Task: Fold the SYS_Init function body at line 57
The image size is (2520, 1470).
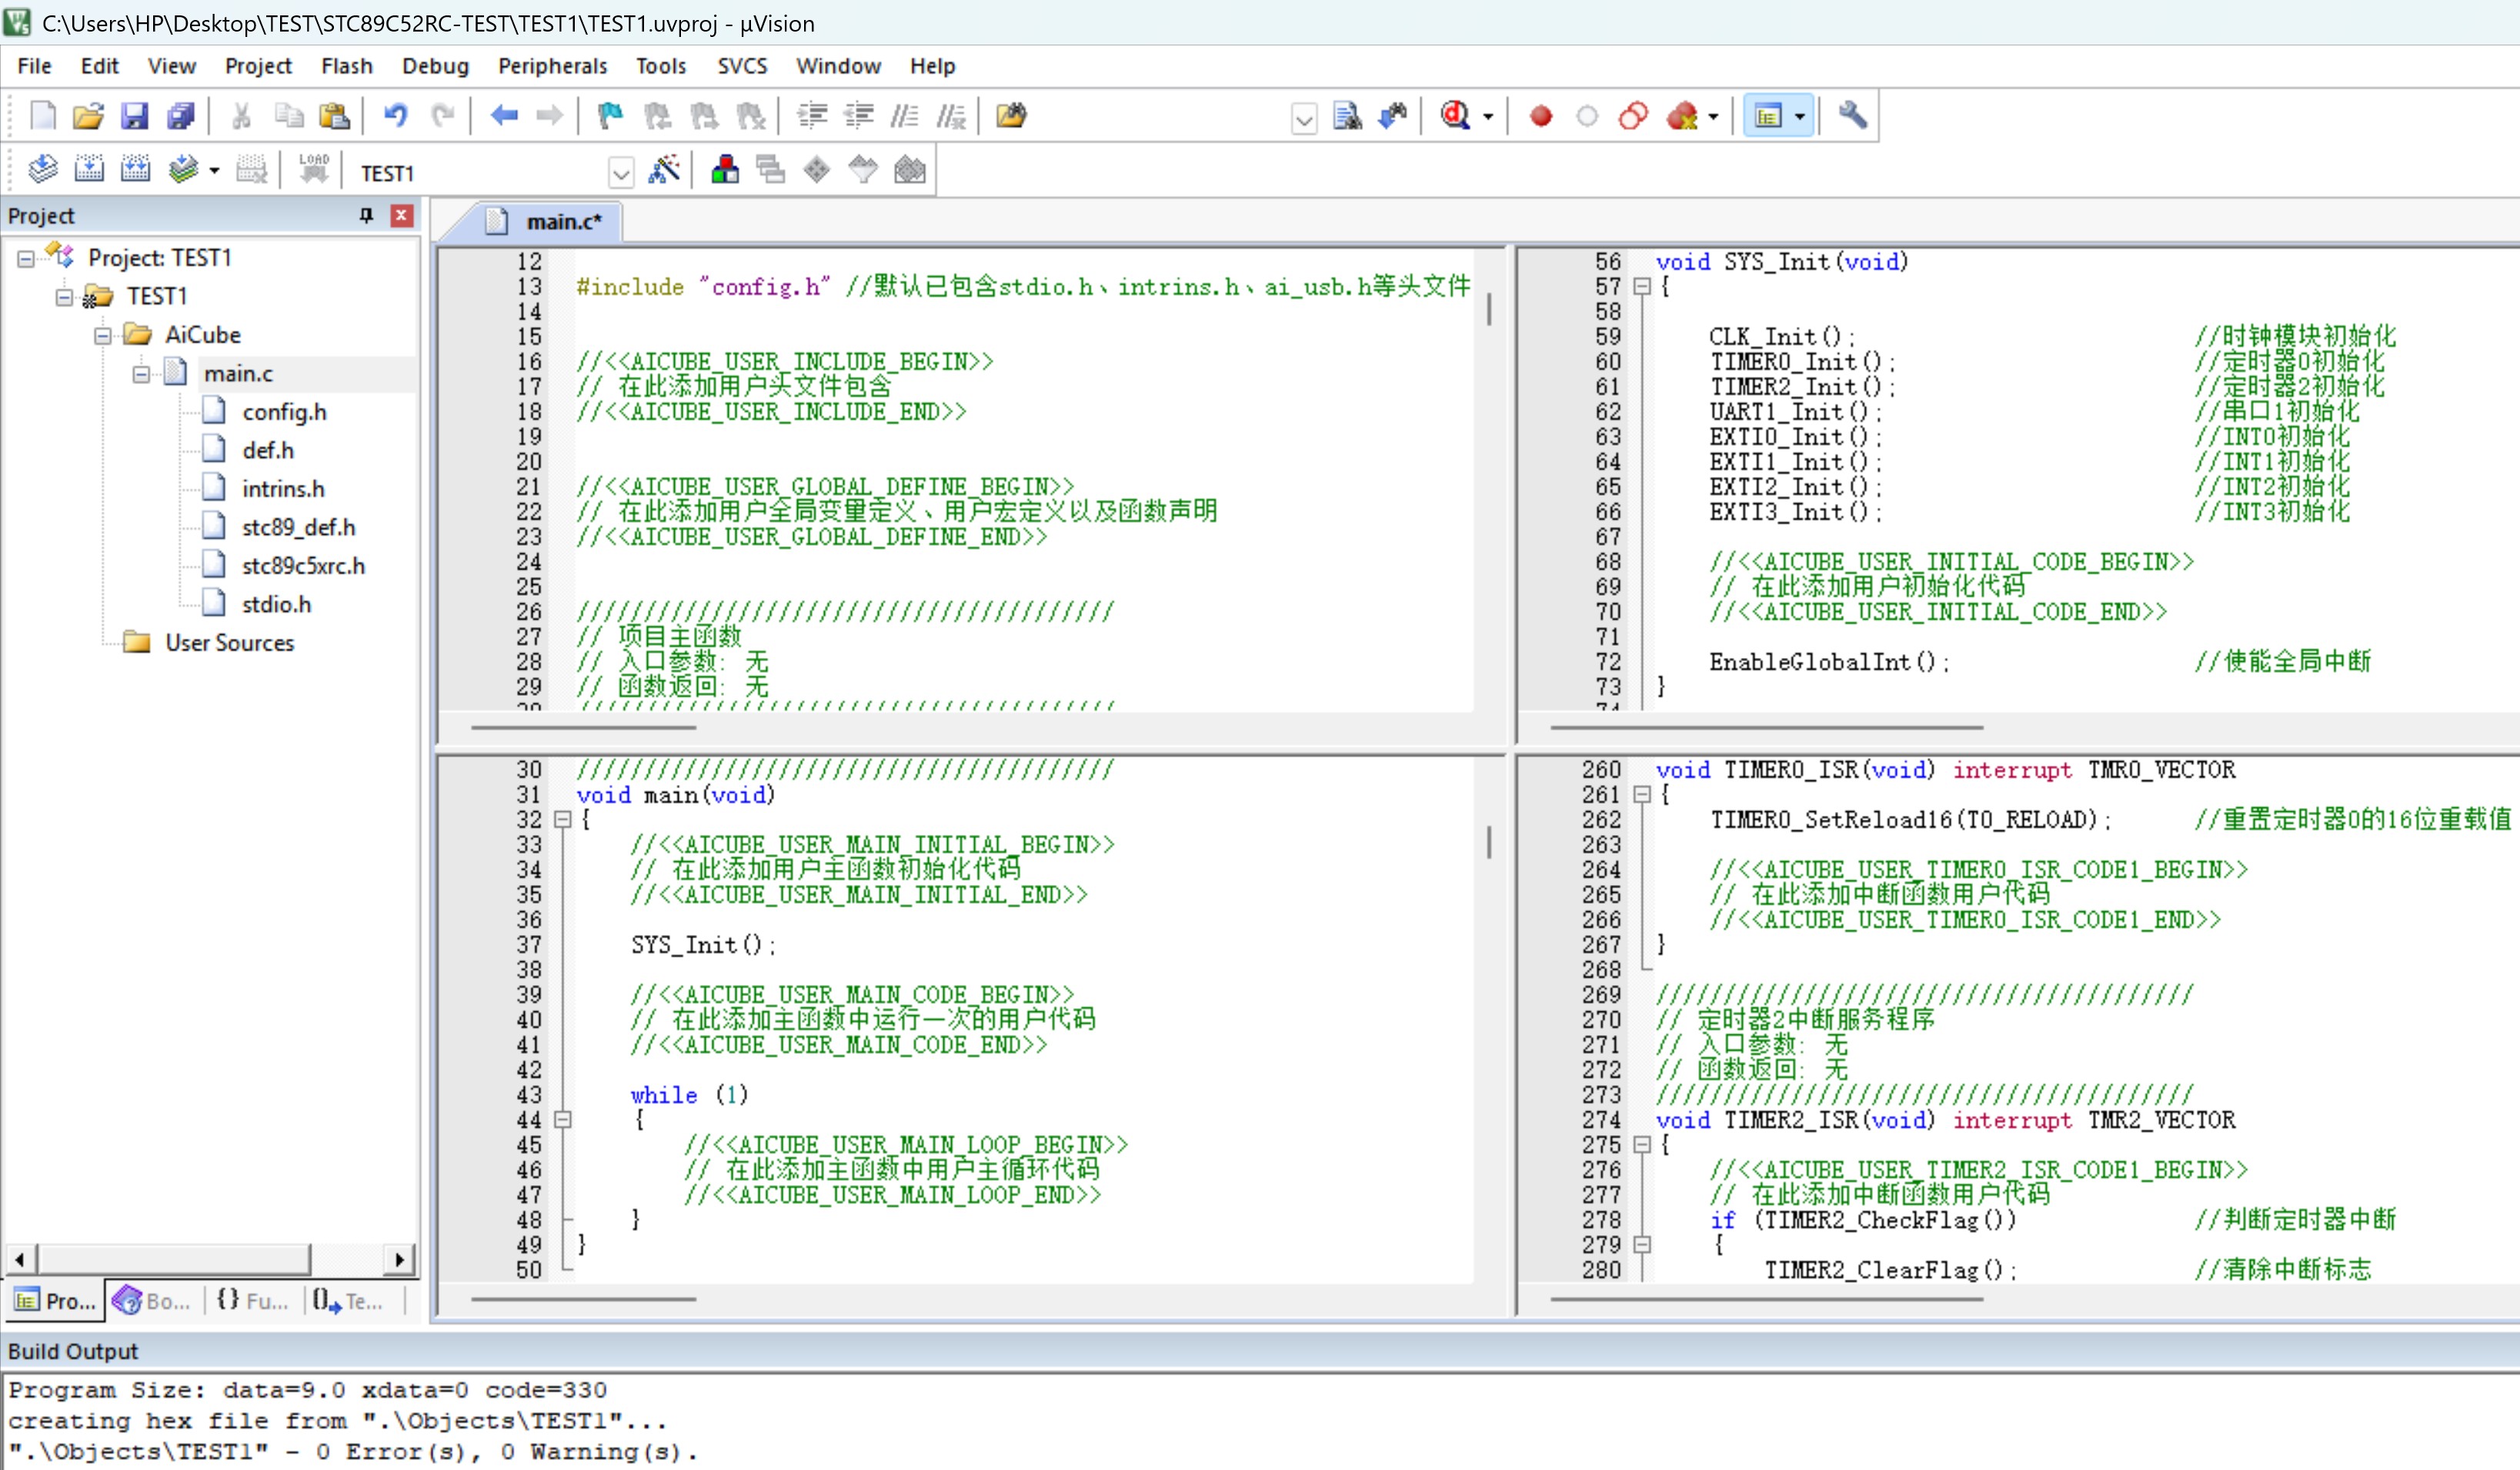Action: pos(1641,287)
